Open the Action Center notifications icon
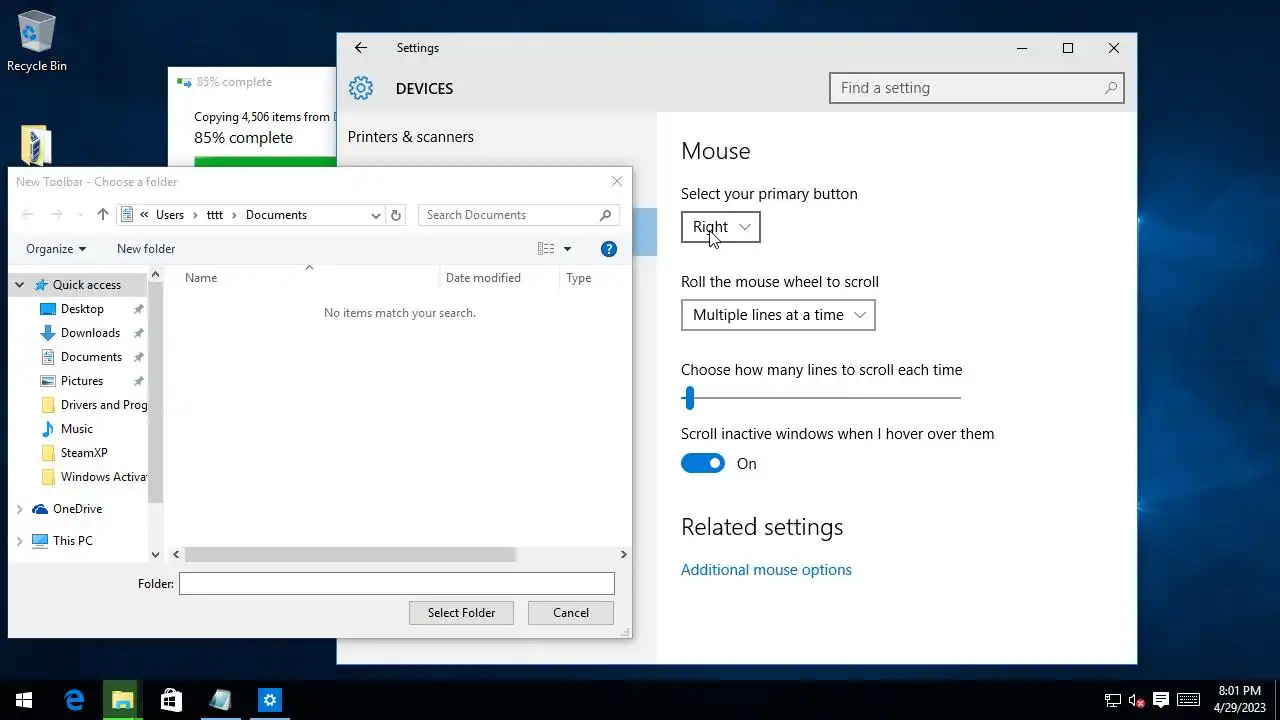This screenshot has width=1280, height=720. [x=1161, y=700]
